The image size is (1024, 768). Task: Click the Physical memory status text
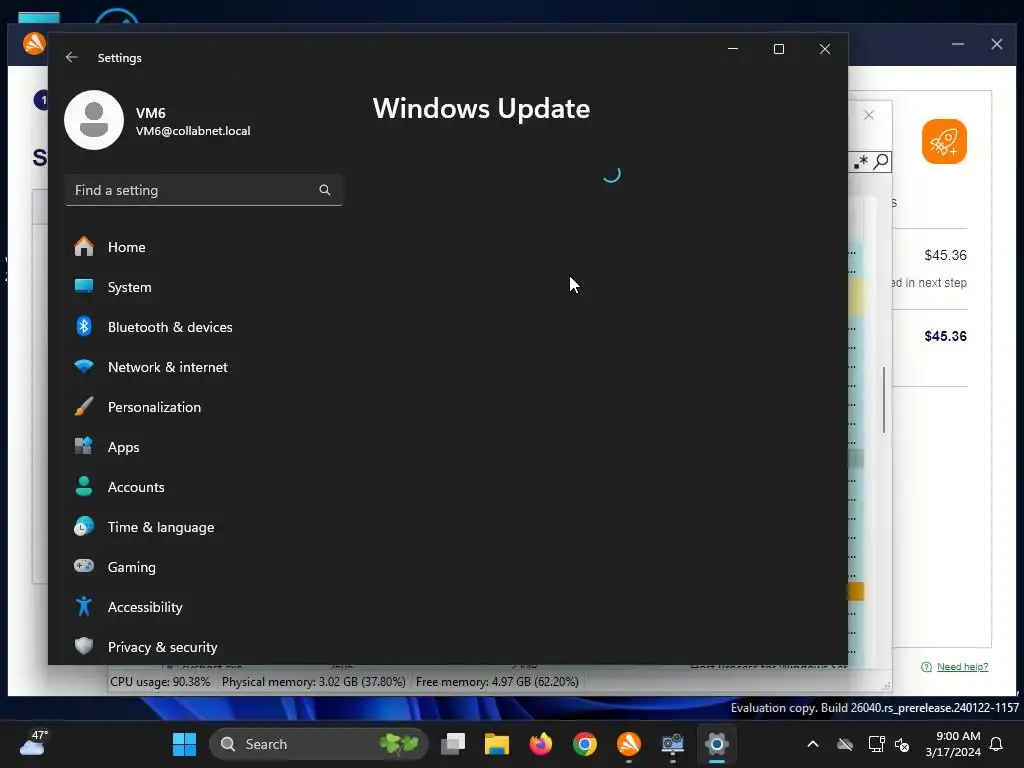pyautogui.click(x=313, y=682)
